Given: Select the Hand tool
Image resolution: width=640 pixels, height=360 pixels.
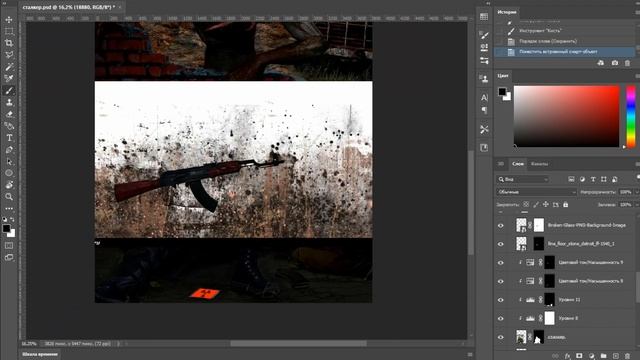Looking at the screenshot, I should (9, 185).
